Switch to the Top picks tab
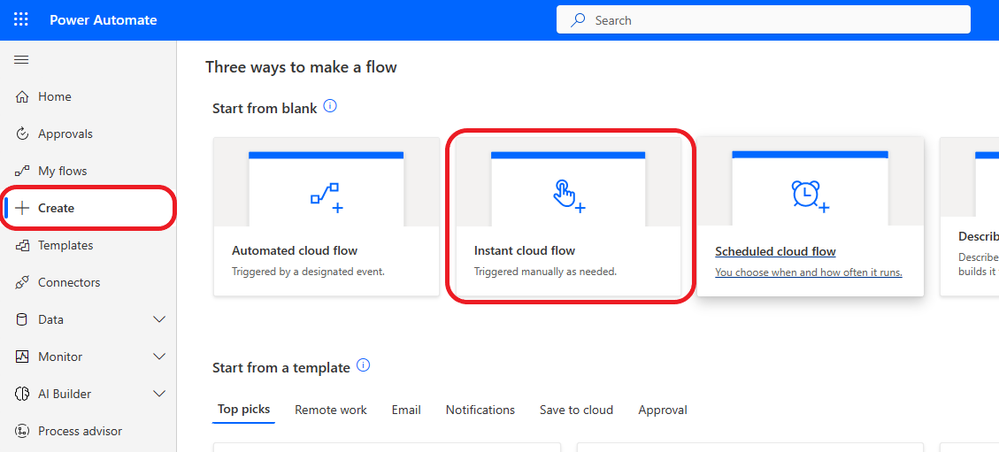 point(243,409)
